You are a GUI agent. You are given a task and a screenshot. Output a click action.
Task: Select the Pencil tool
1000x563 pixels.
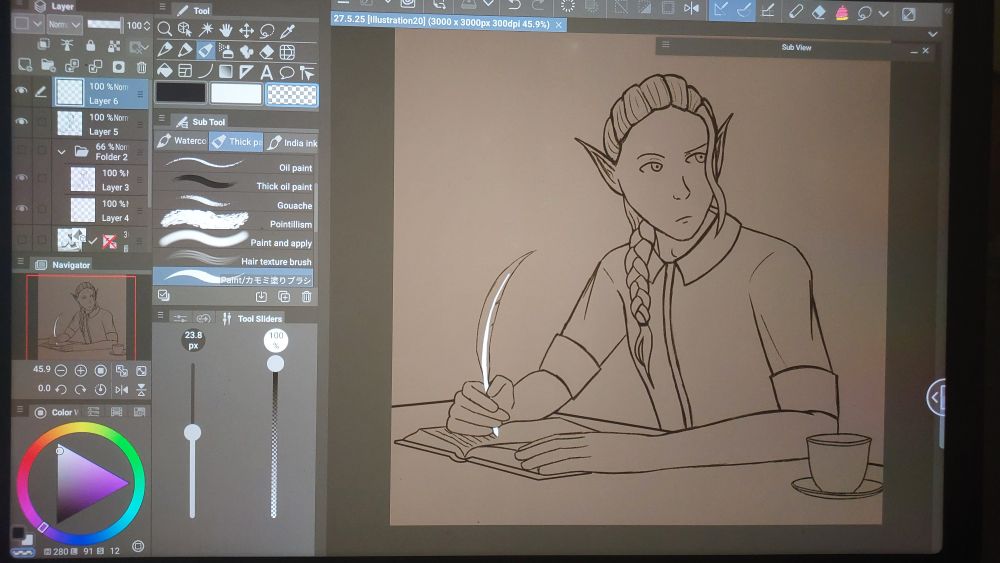pos(185,50)
